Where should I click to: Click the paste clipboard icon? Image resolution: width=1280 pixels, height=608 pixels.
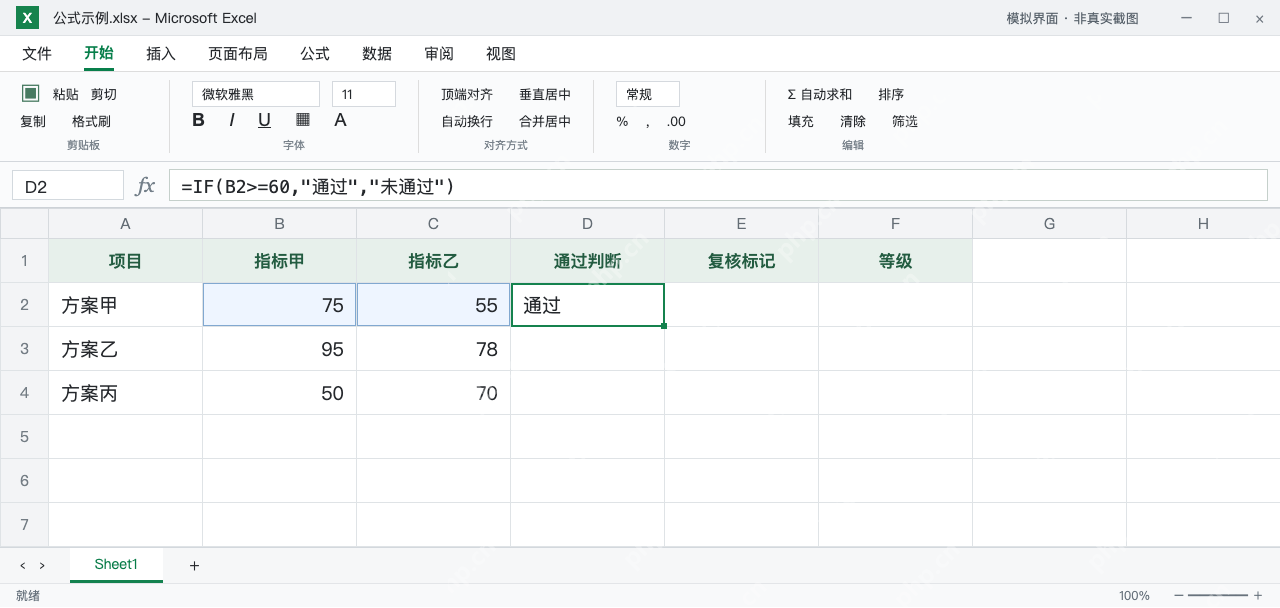tap(31, 93)
